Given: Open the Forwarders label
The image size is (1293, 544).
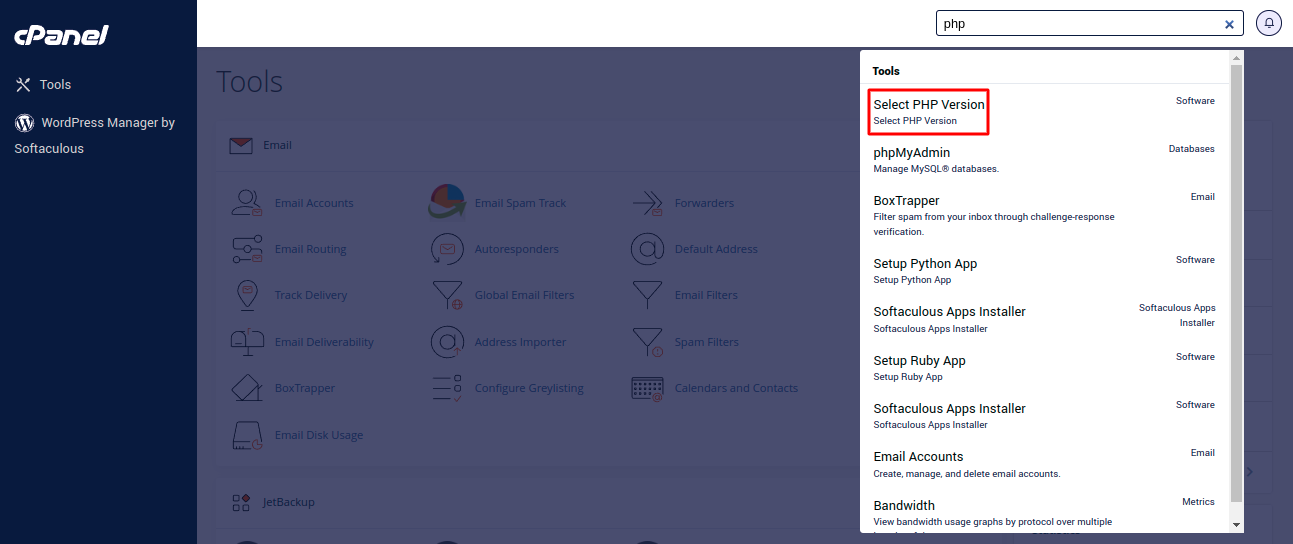Looking at the screenshot, I should point(704,203).
